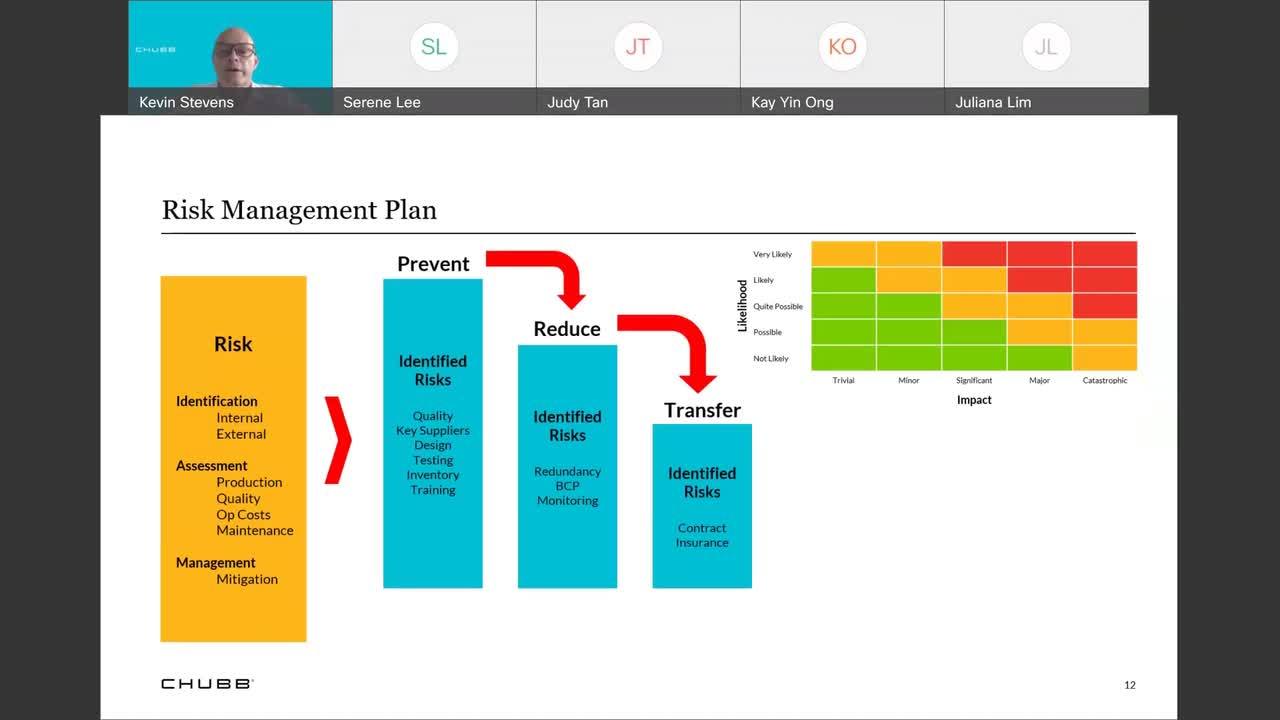Click the slide page number 12

pyautogui.click(x=1130, y=685)
